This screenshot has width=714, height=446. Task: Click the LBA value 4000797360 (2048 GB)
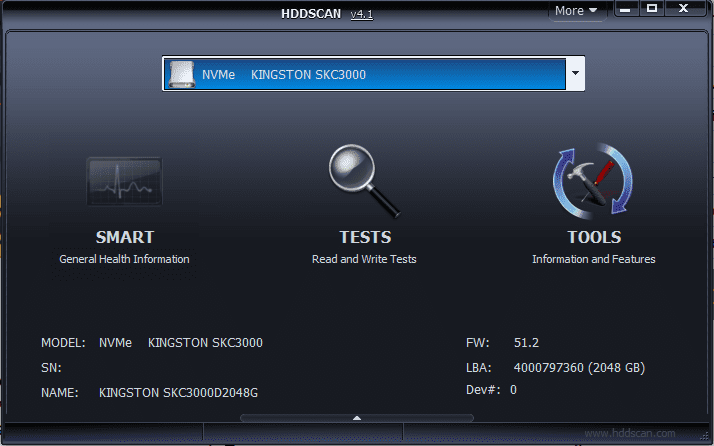tap(579, 368)
